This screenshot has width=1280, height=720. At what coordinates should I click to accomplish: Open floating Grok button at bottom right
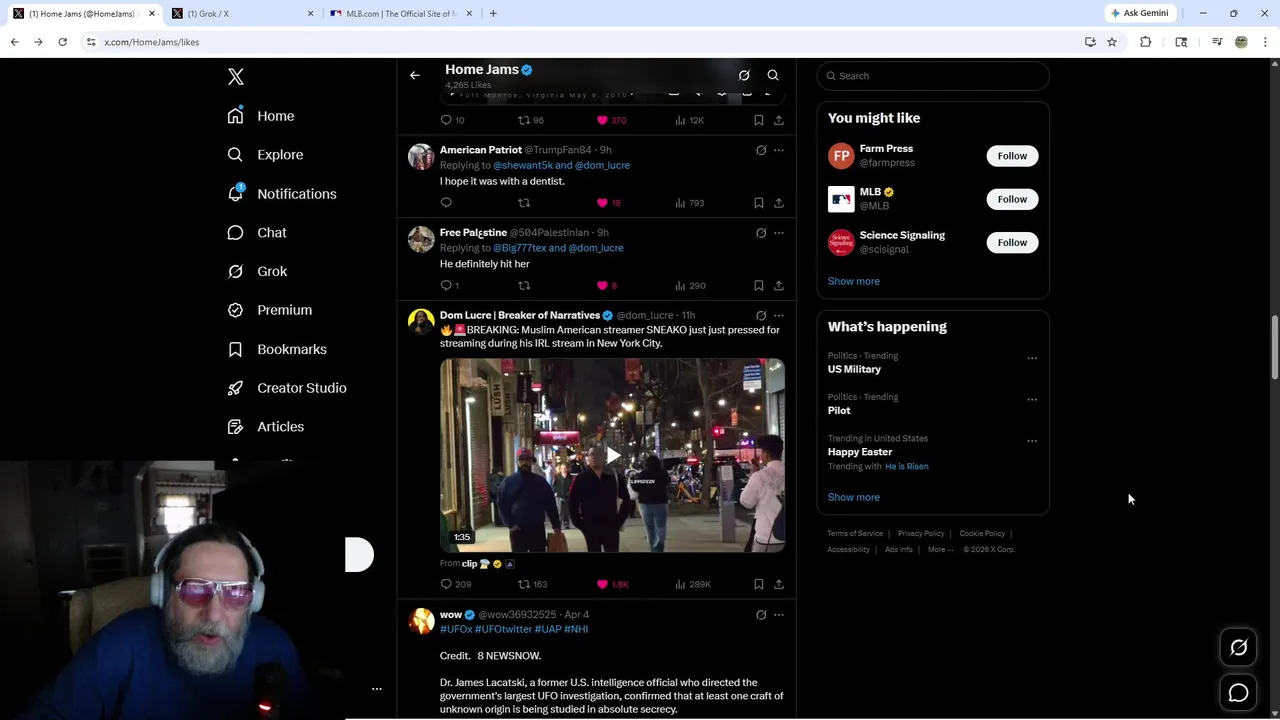click(1238, 648)
